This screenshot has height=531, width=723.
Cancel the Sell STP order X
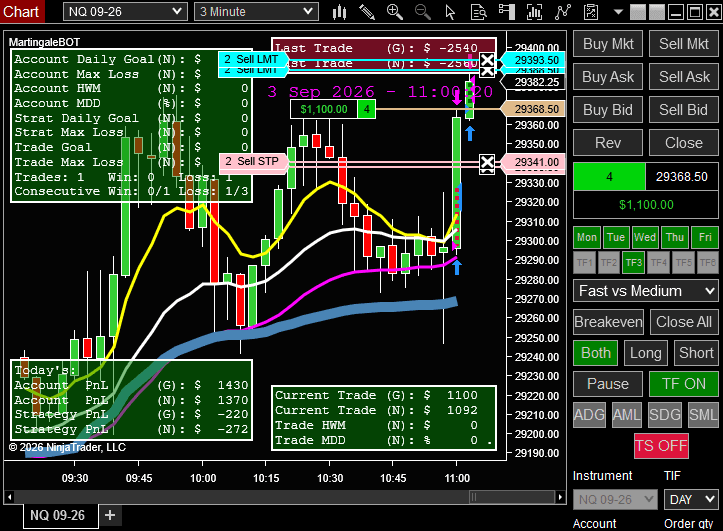pos(487,162)
